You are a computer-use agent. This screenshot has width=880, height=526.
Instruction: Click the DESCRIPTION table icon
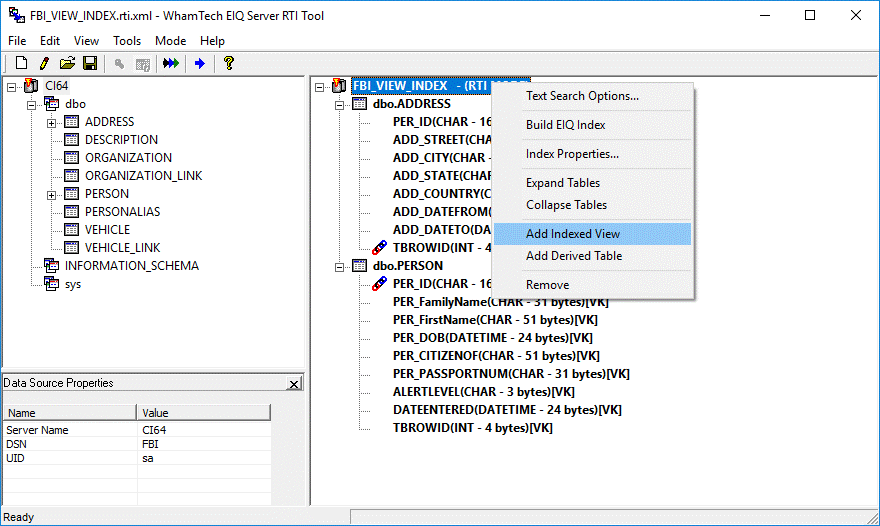71,139
